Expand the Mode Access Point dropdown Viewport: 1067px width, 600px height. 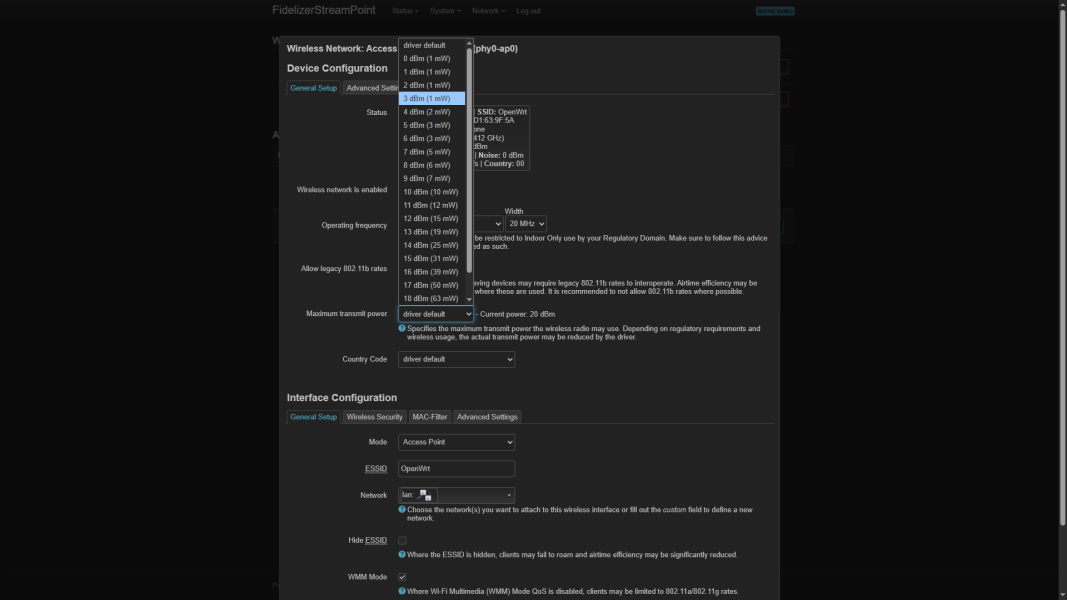click(x=456, y=442)
